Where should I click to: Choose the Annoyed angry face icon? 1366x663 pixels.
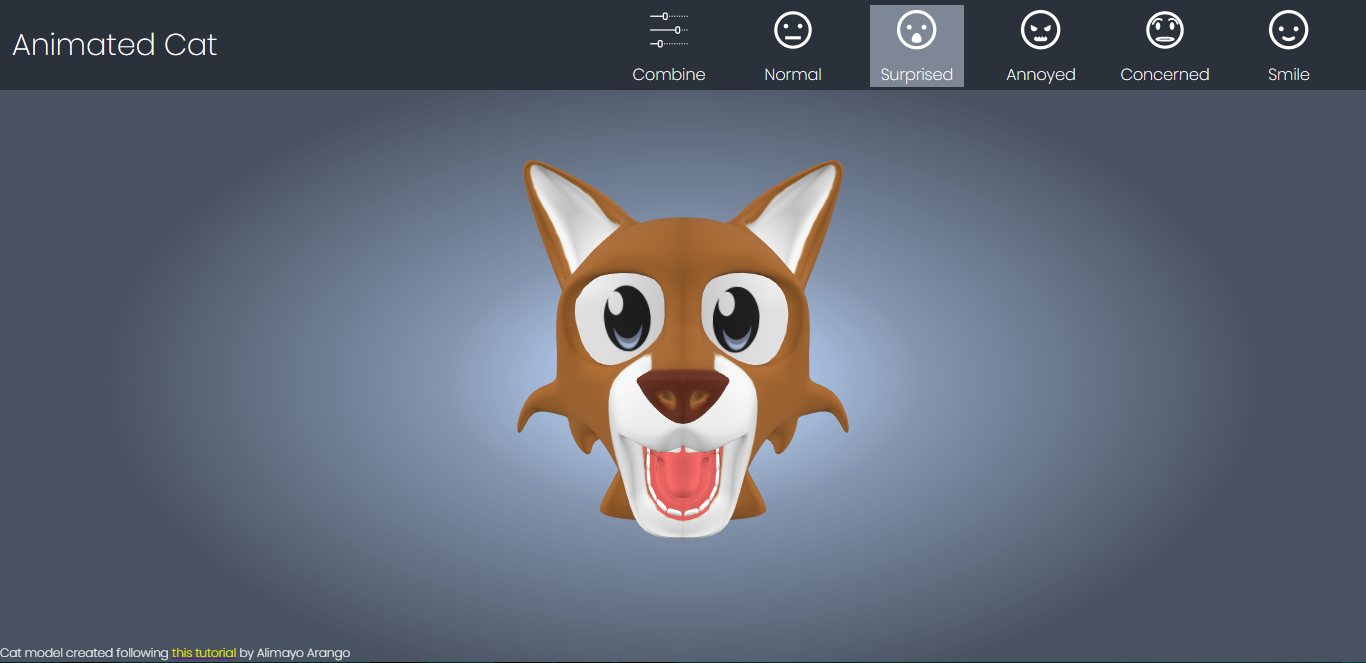tap(1040, 30)
